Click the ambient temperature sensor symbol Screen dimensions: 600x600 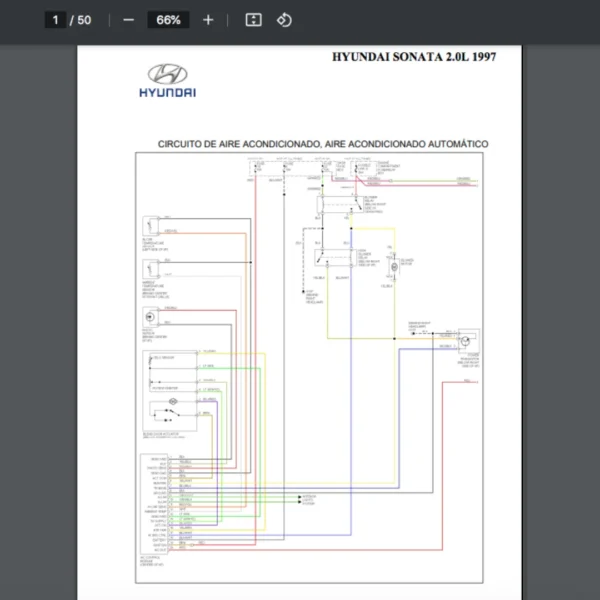coord(150,270)
